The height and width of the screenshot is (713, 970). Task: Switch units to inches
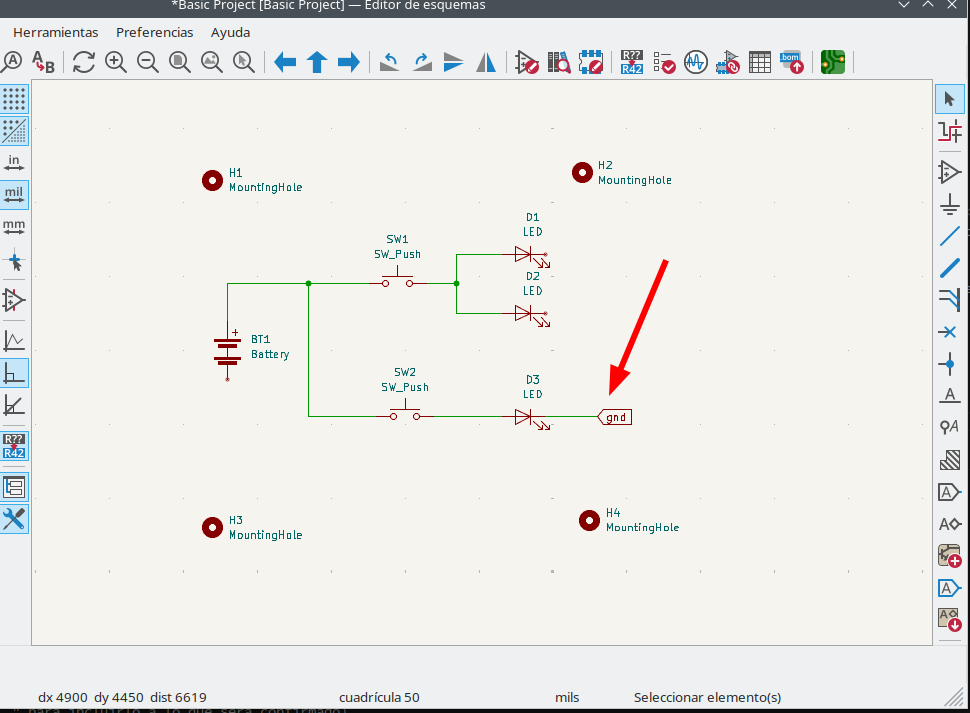[x=14, y=162]
